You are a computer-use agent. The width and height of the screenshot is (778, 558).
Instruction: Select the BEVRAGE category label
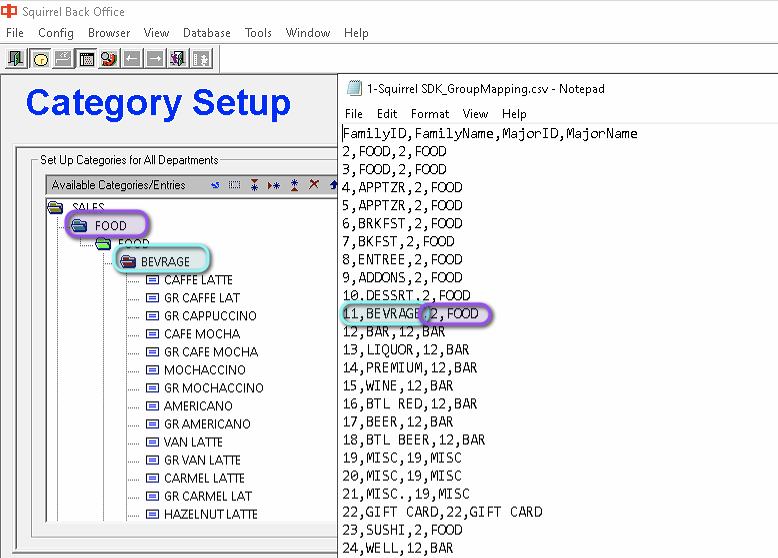coord(165,261)
